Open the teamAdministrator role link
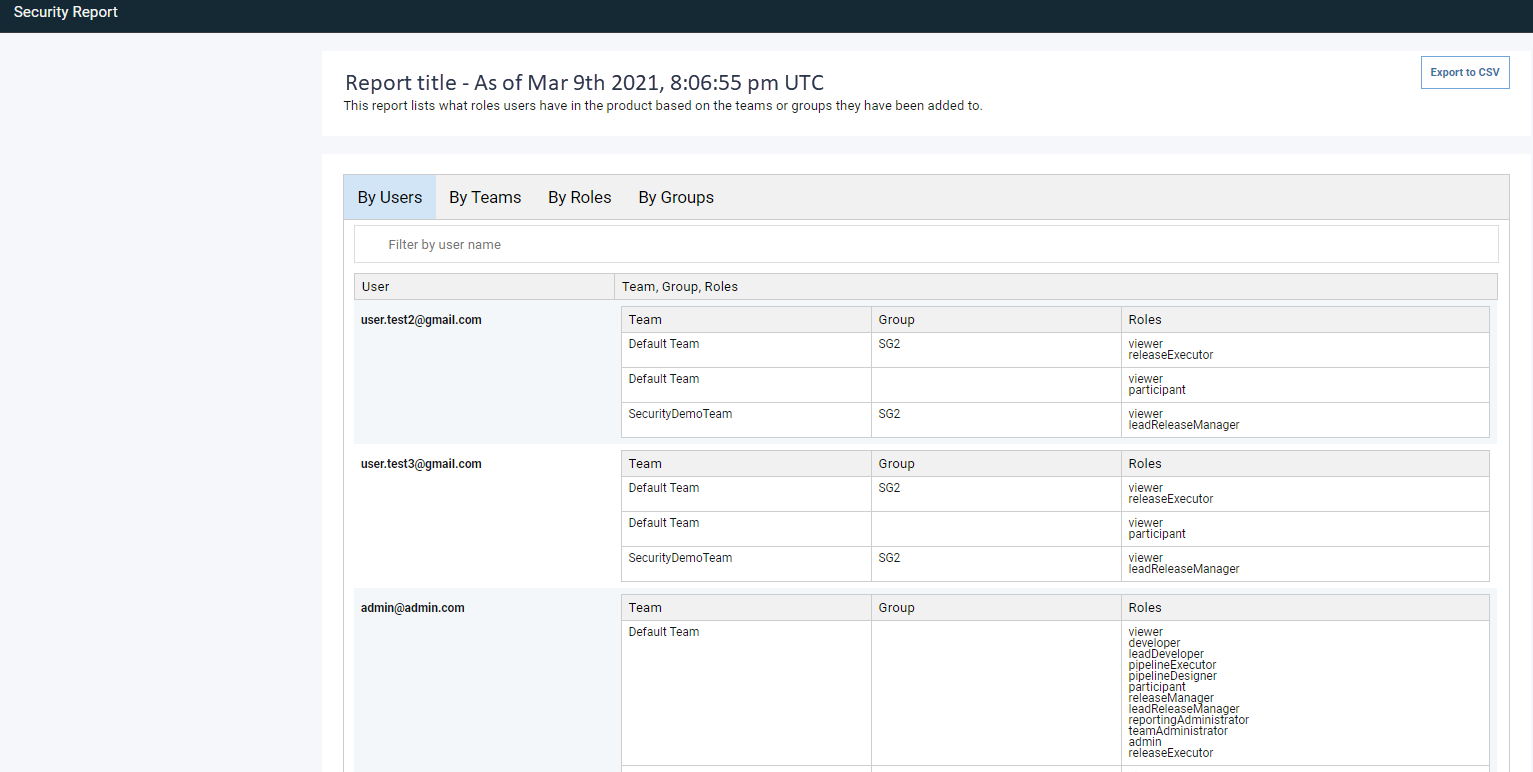The image size is (1533, 772). click(x=1177, y=731)
